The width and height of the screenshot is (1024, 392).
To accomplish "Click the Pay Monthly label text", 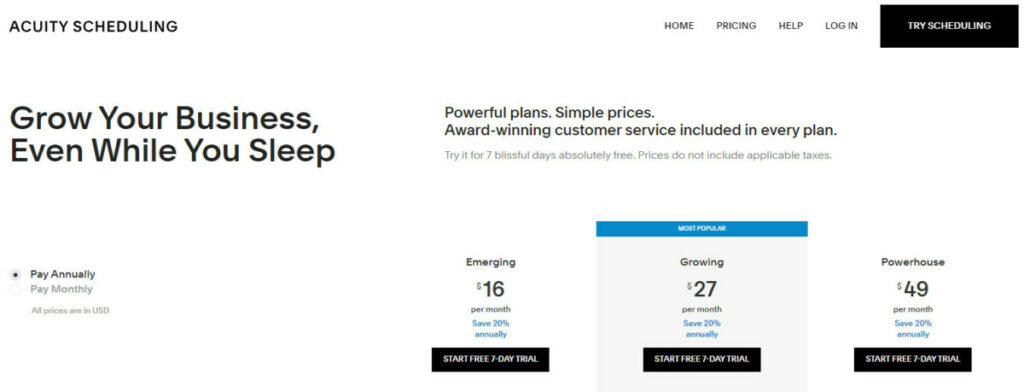I will tap(61, 289).
